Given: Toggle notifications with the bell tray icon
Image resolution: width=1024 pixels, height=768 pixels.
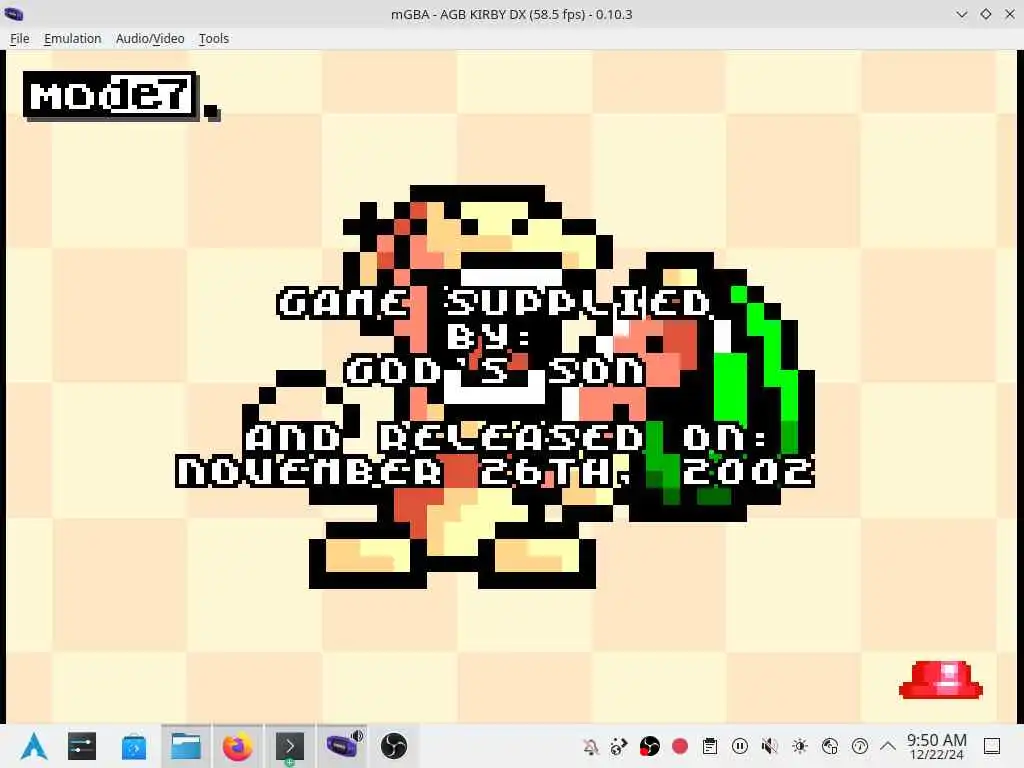Looking at the screenshot, I should pos(590,746).
